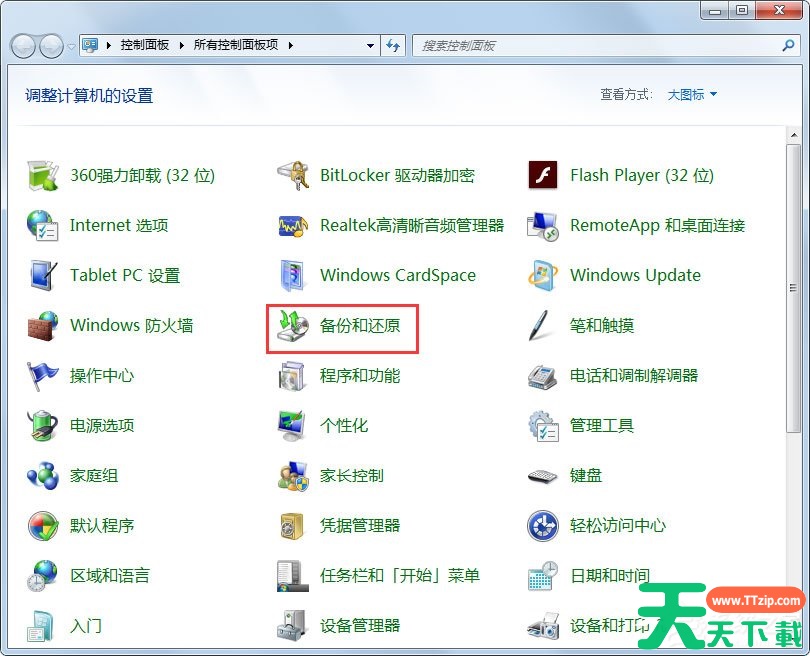The image size is (810, 656).
Task: Click the Tablet PC 设置 icon
Action: click(x=42, y=275)
